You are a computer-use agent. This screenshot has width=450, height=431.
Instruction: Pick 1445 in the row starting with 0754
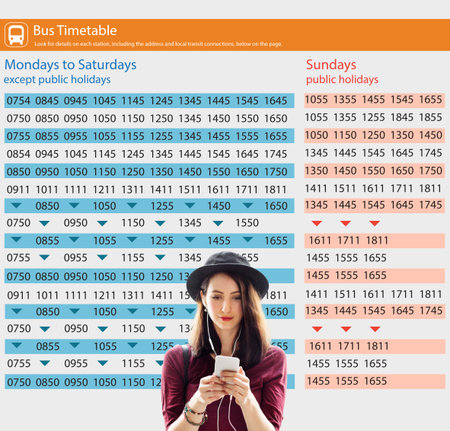(219, 101)
